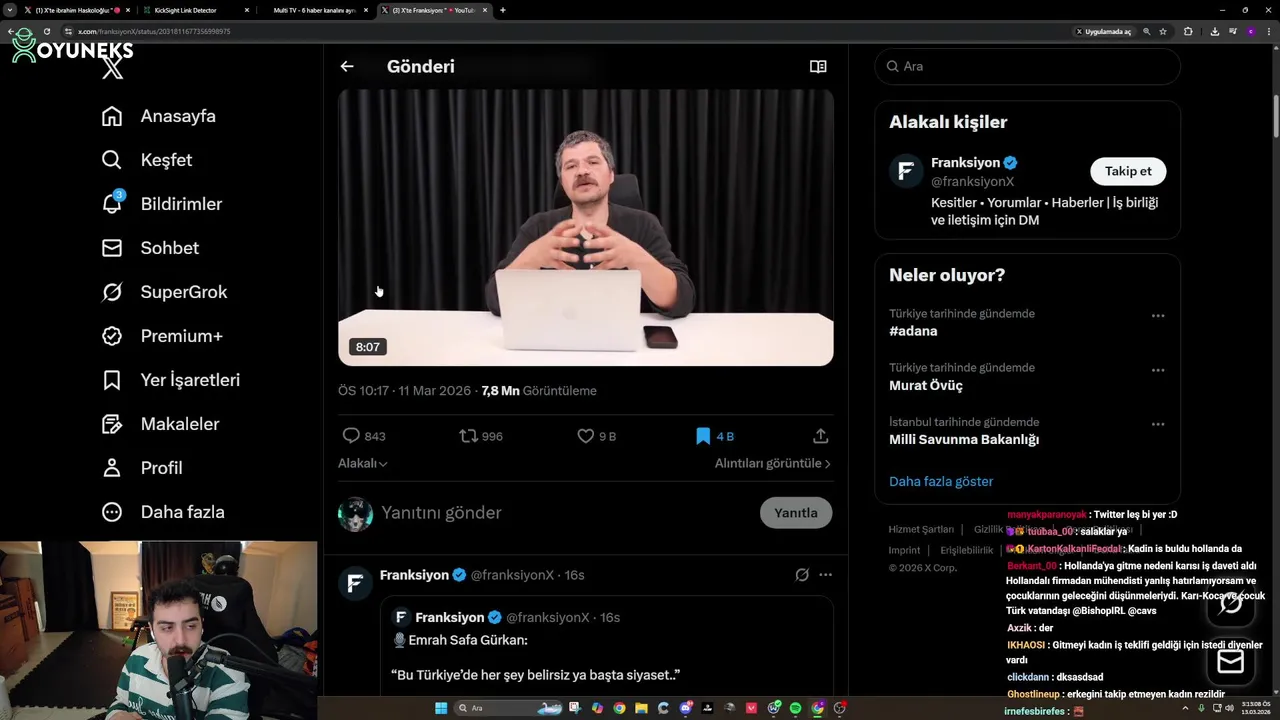Open a new browser tab
1280x720 pixels.
pos(502,10)
